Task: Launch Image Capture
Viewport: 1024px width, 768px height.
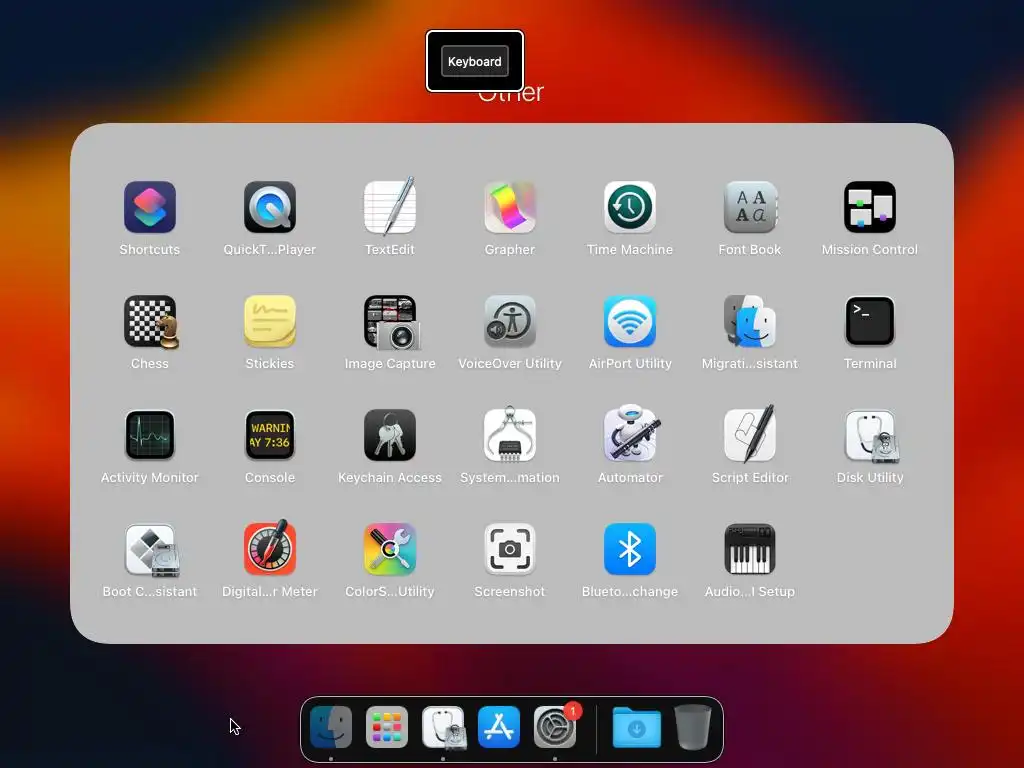Action: pyautogui.click(x=390, y=321)
